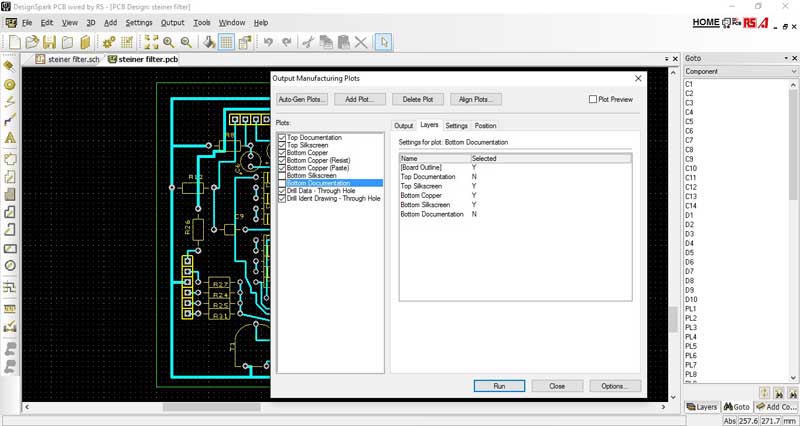Image resolution: width=800 pixels, height=426 pixels.
Task: Select Drill Ident Drawing - Through Hole plot
Action: pyautogui.click(x=333, y=198)
